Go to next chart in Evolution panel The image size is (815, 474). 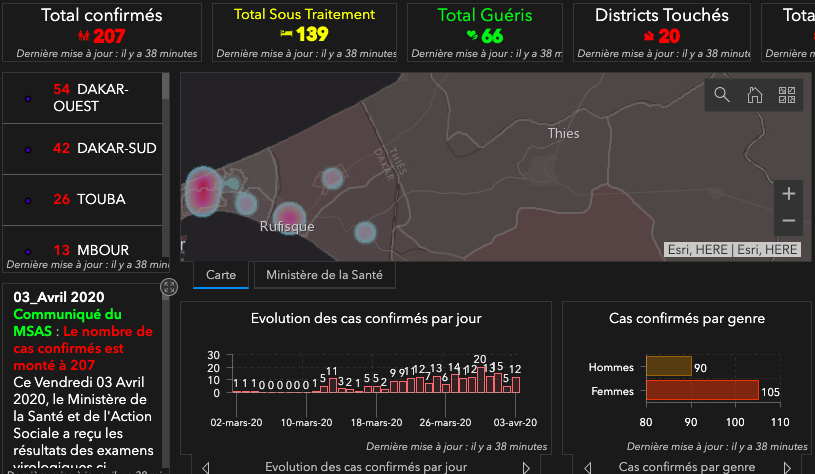(526, 468)
